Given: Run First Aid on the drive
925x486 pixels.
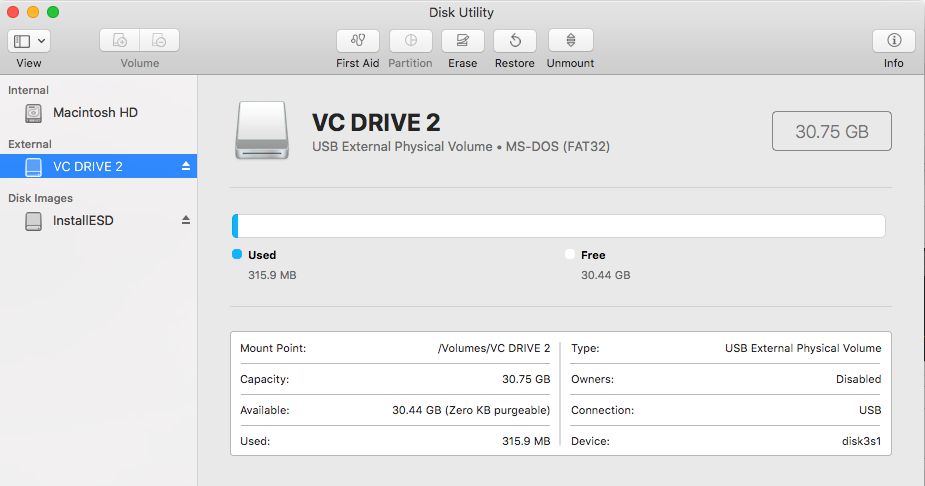Looking at the screenshot, I should click(x=357, y=41).
